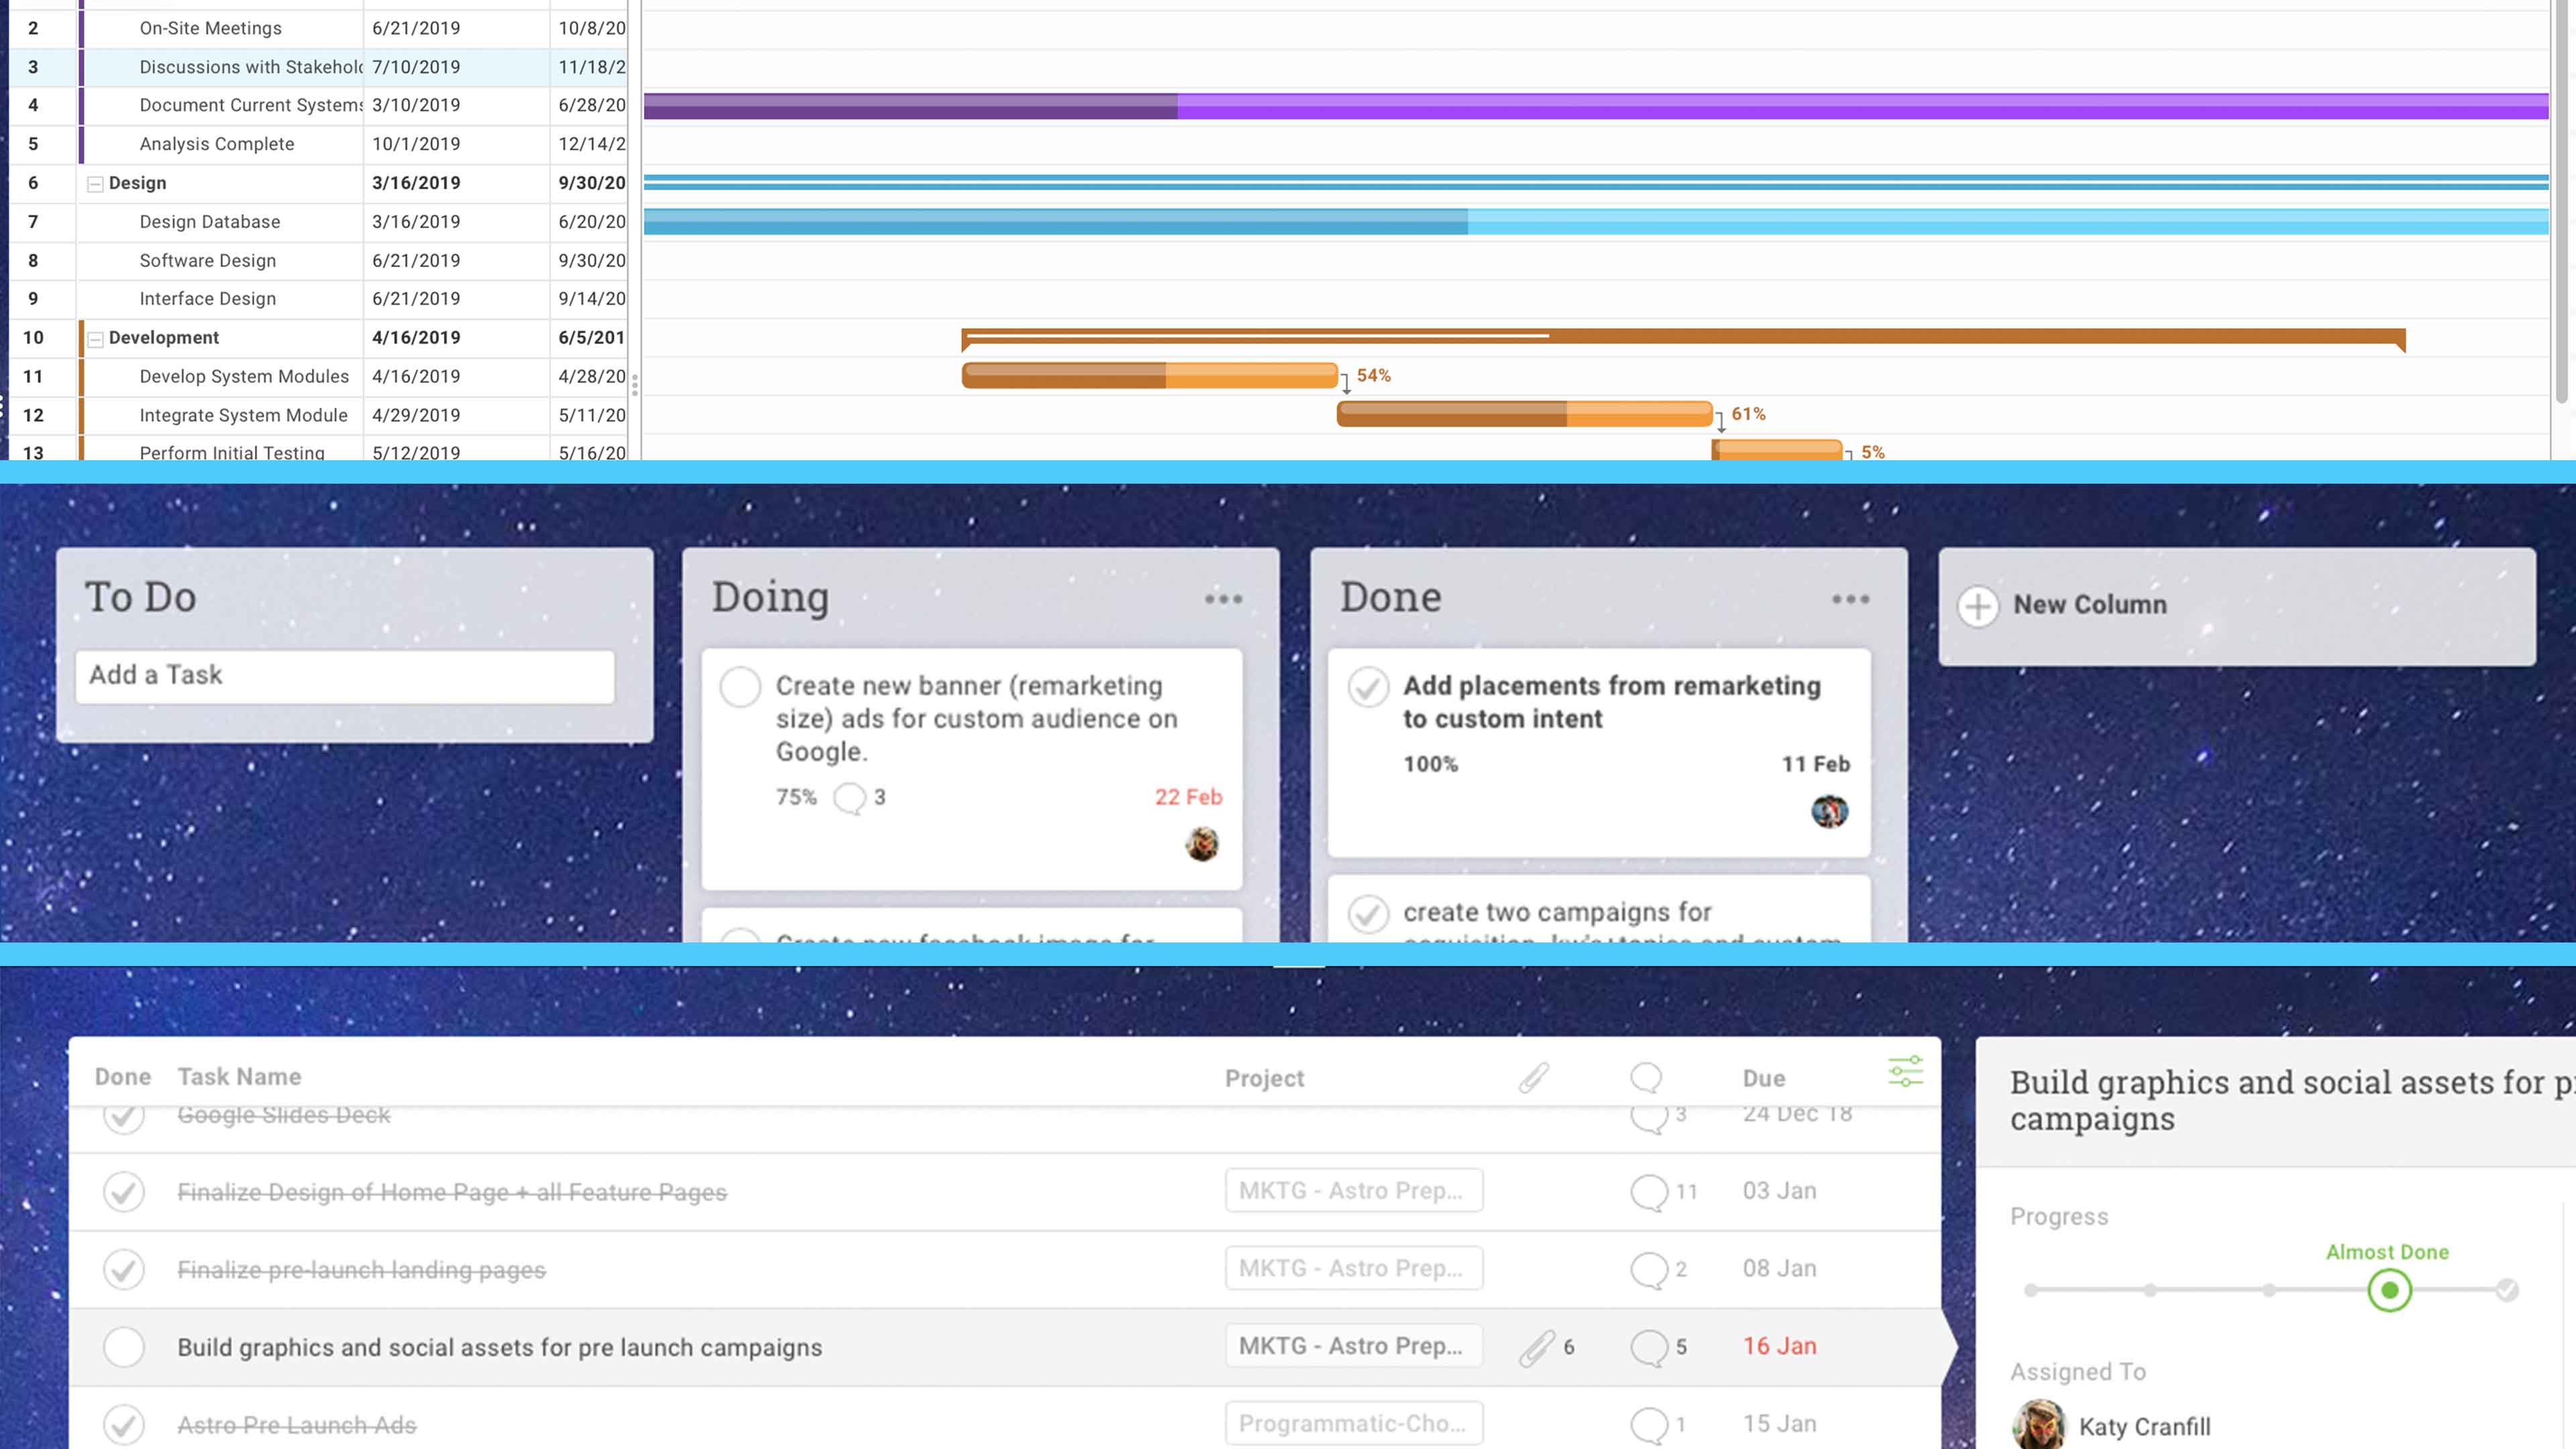The image size is (2576, 1449).
Task: Click Build graphics task name to open detail
Action: click(499, 1346)
